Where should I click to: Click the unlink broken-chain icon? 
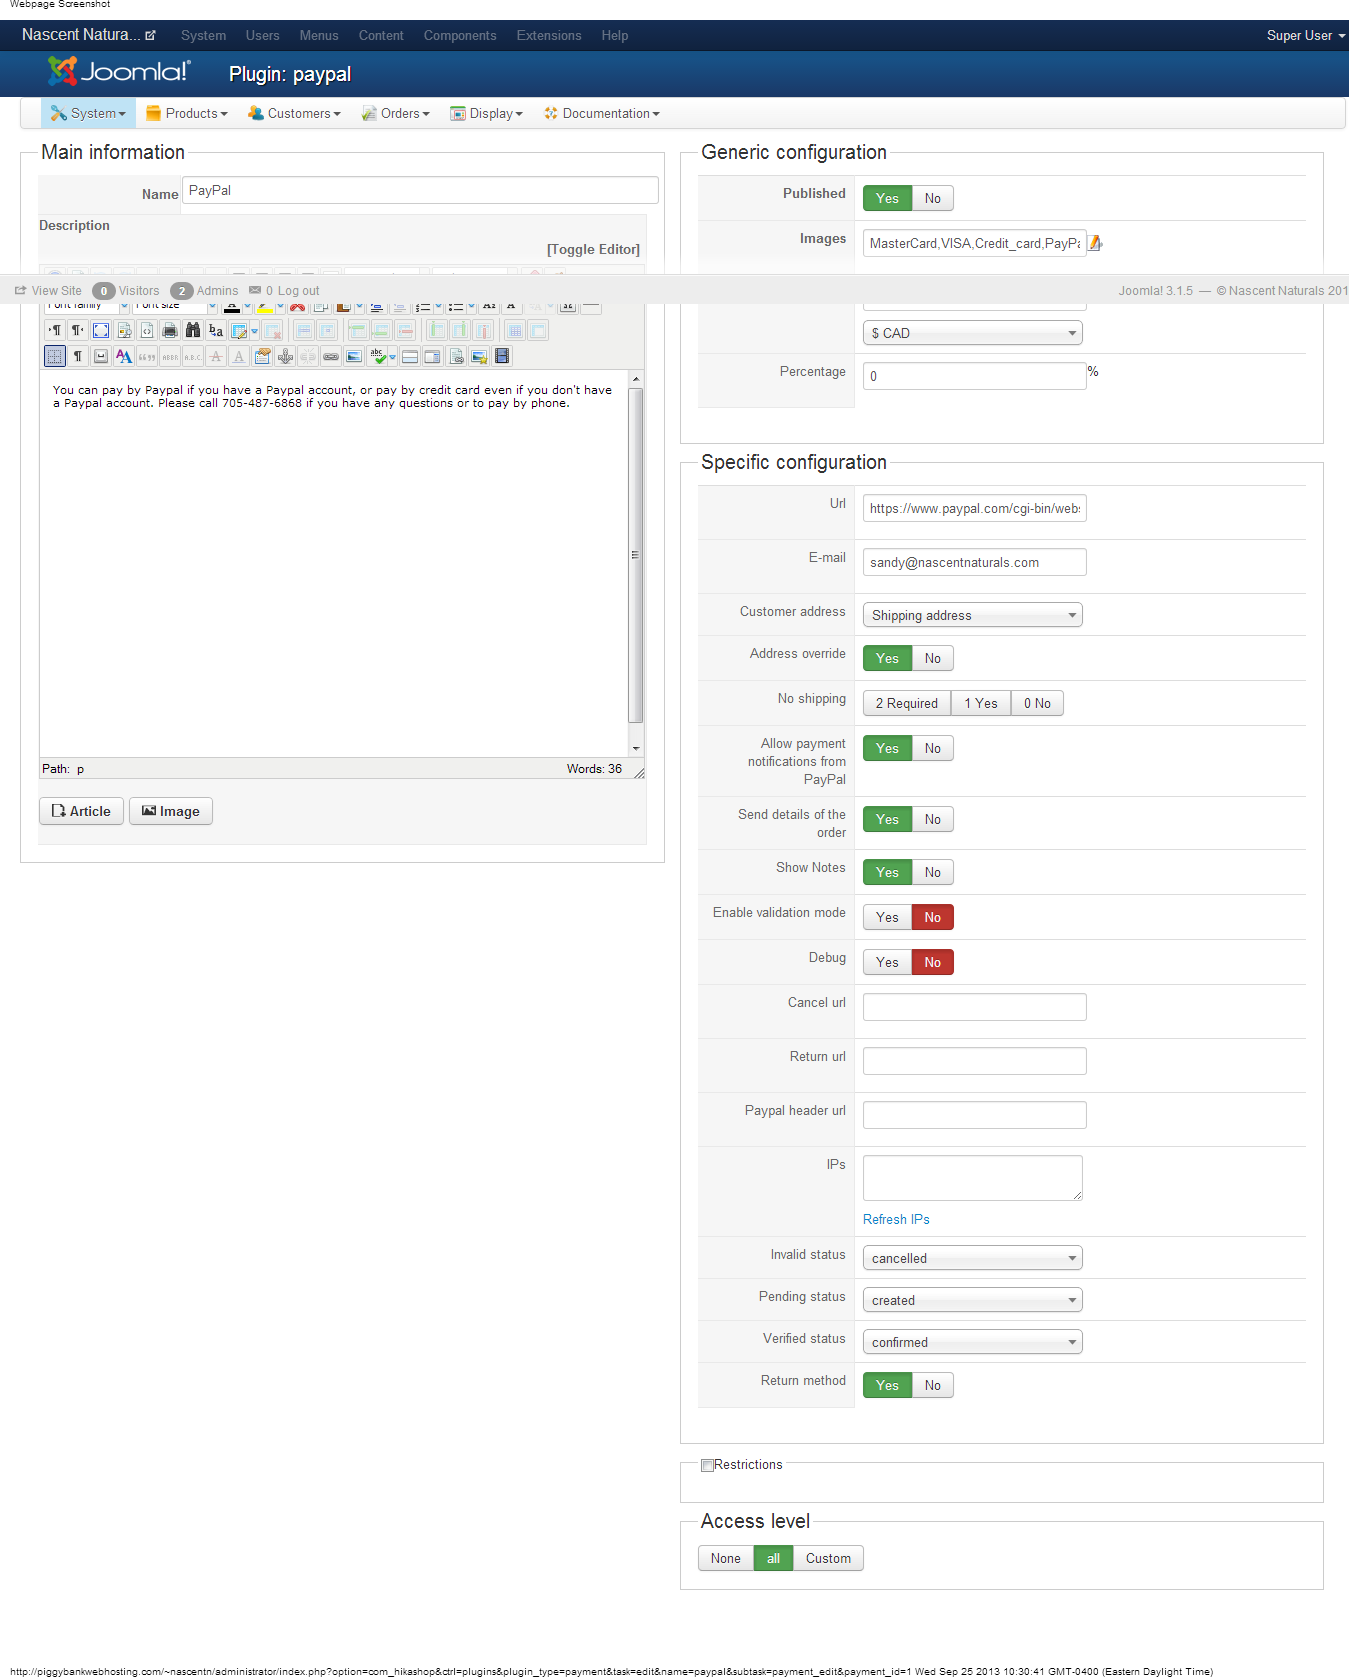(x=308, y=356)
